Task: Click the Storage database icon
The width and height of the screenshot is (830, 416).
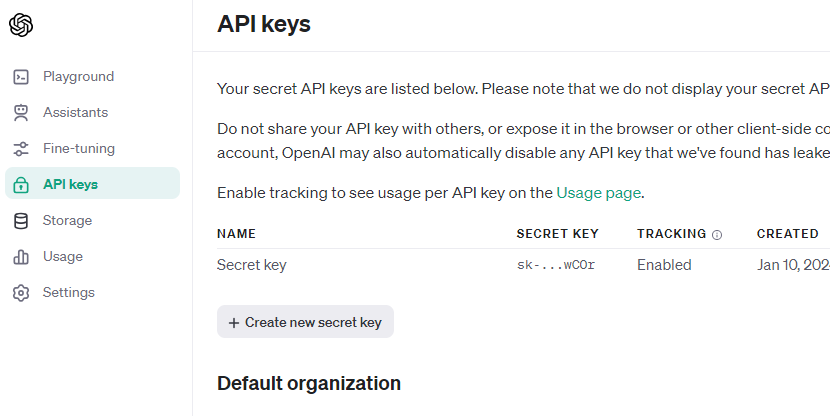Action: pyautogui.click(x=21, y=221)
